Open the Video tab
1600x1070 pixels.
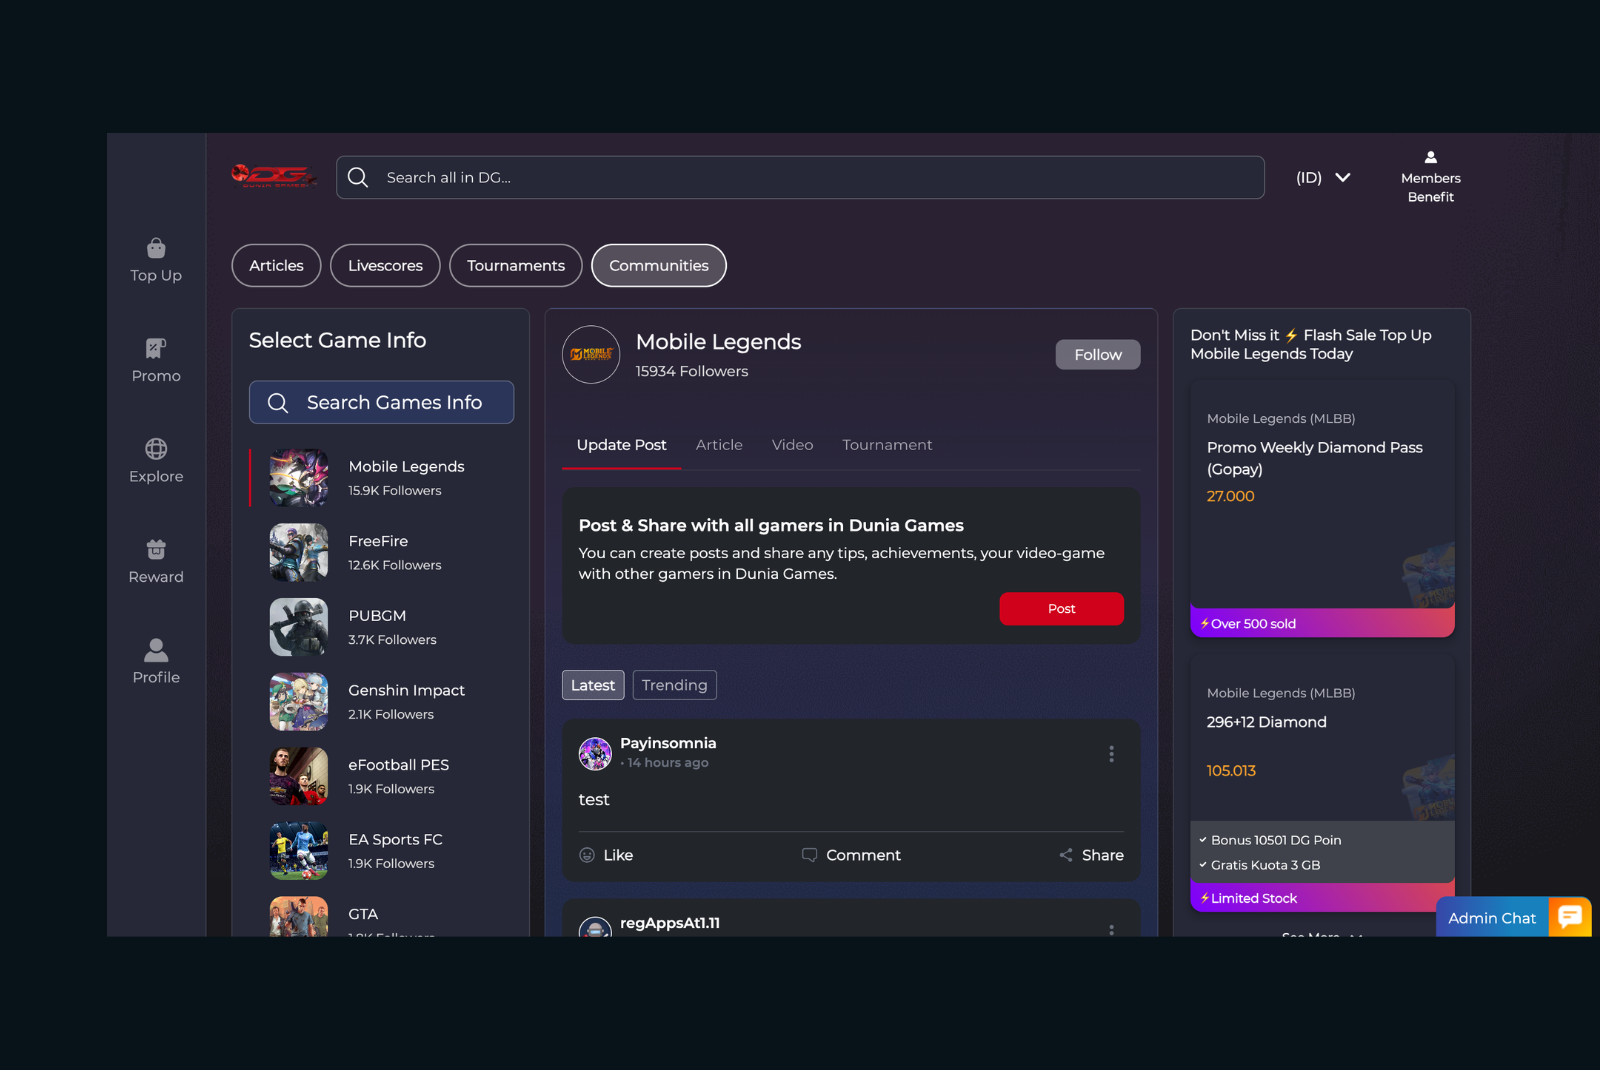792,445
